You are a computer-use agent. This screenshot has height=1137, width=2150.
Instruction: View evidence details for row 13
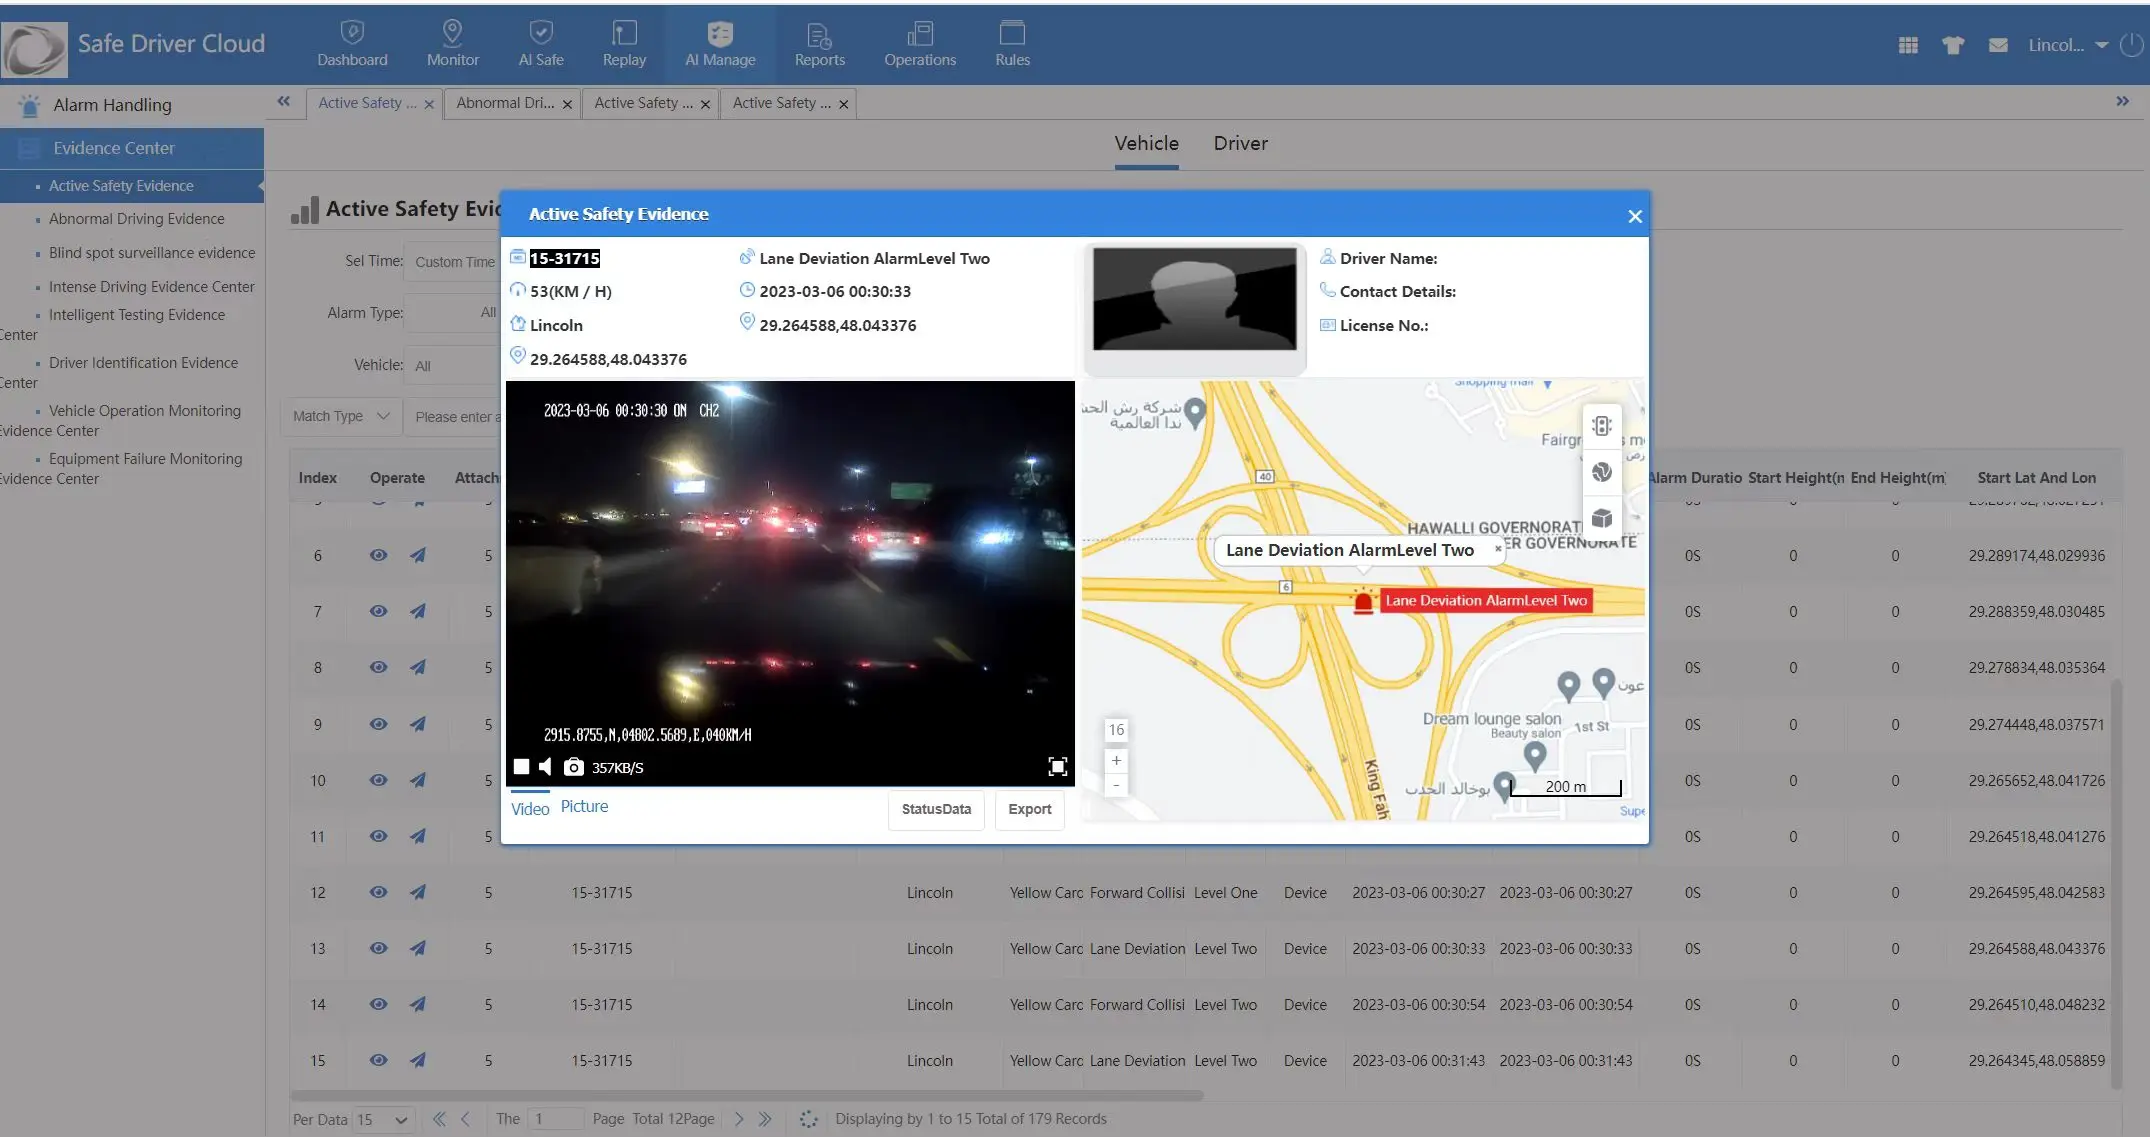(x=378, y=948)
